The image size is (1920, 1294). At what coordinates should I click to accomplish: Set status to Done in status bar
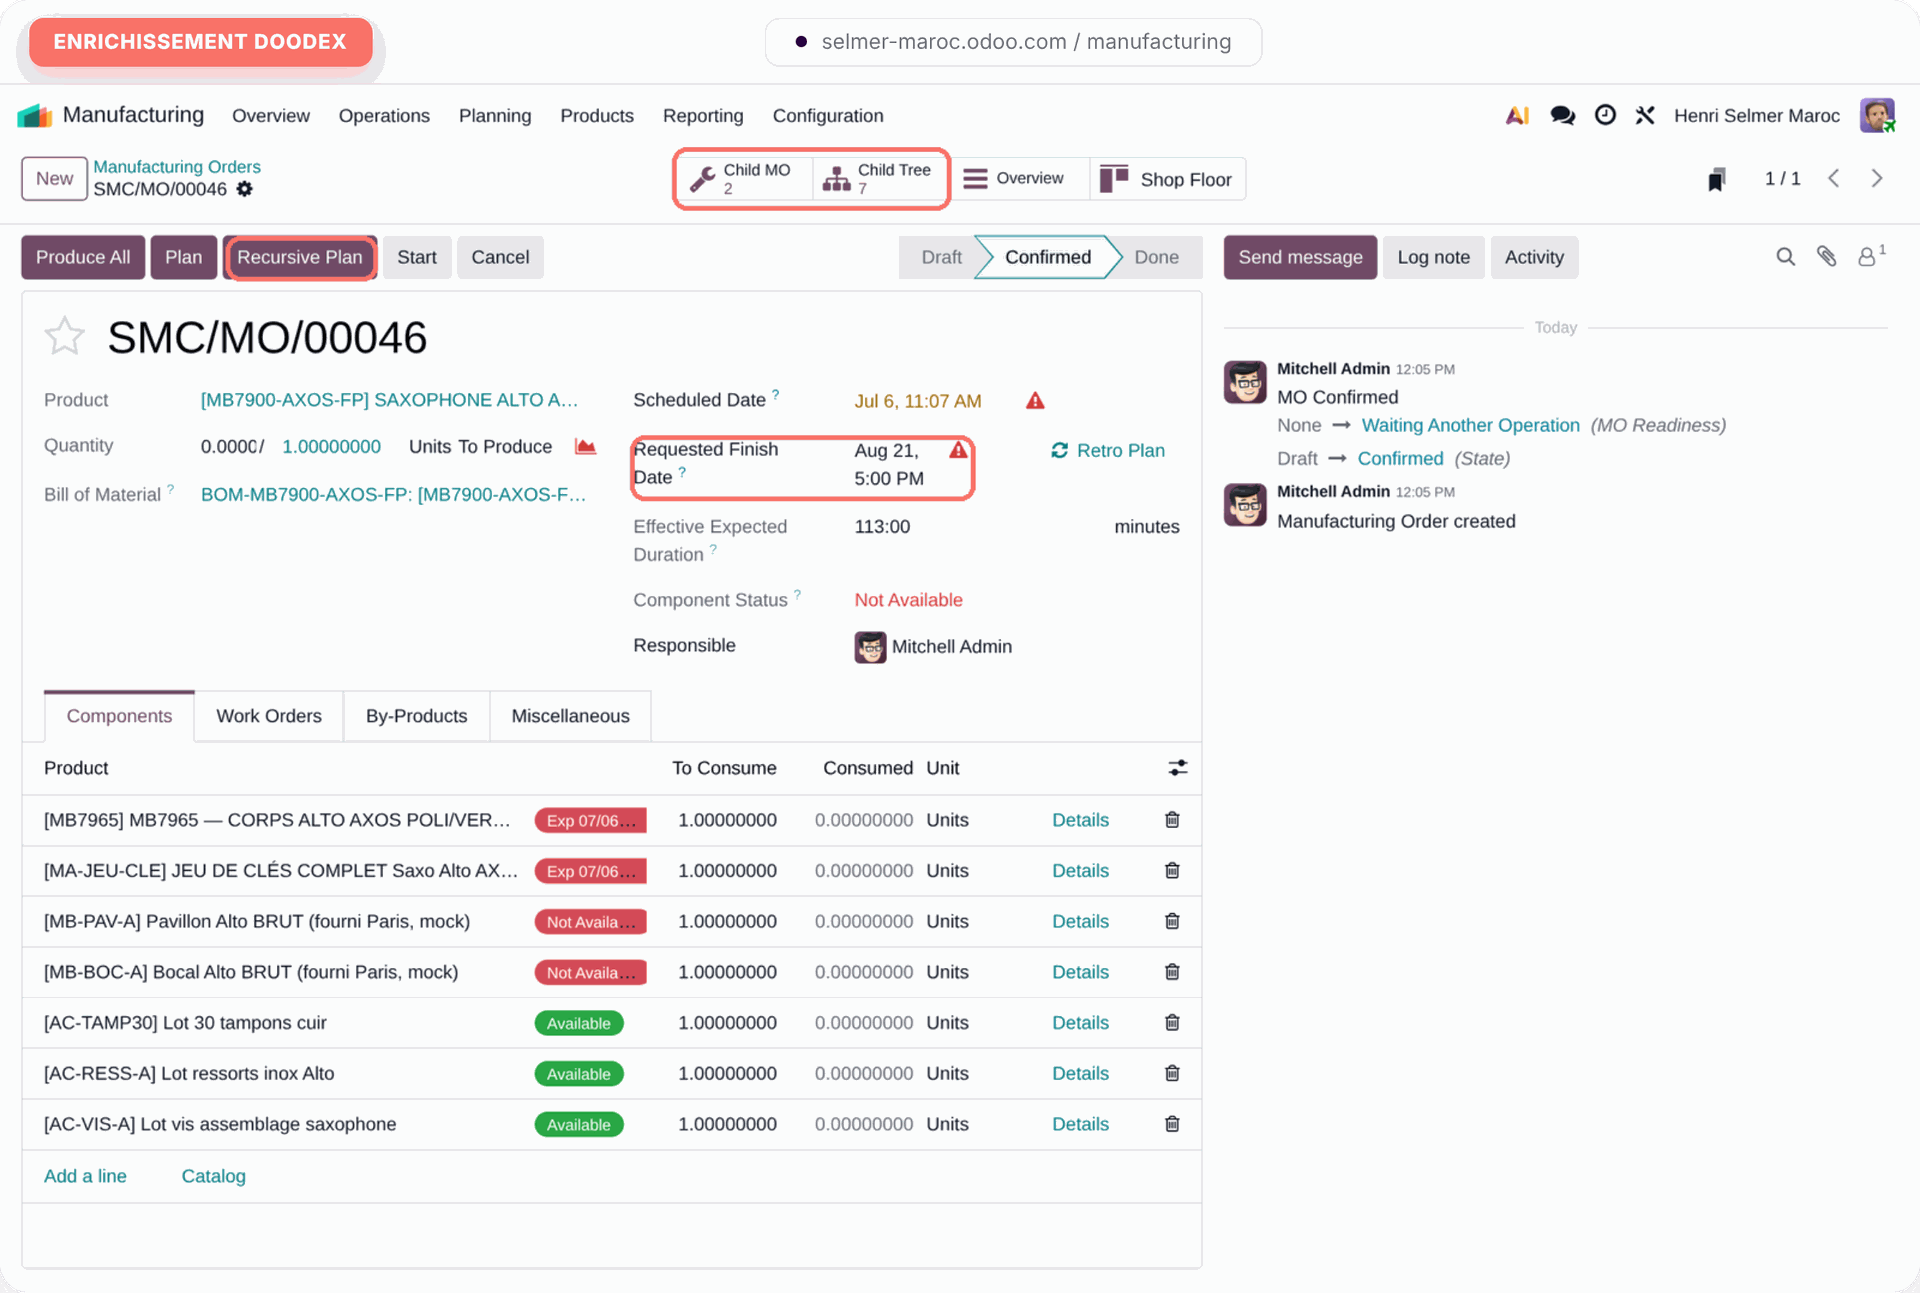(1157, 257)
